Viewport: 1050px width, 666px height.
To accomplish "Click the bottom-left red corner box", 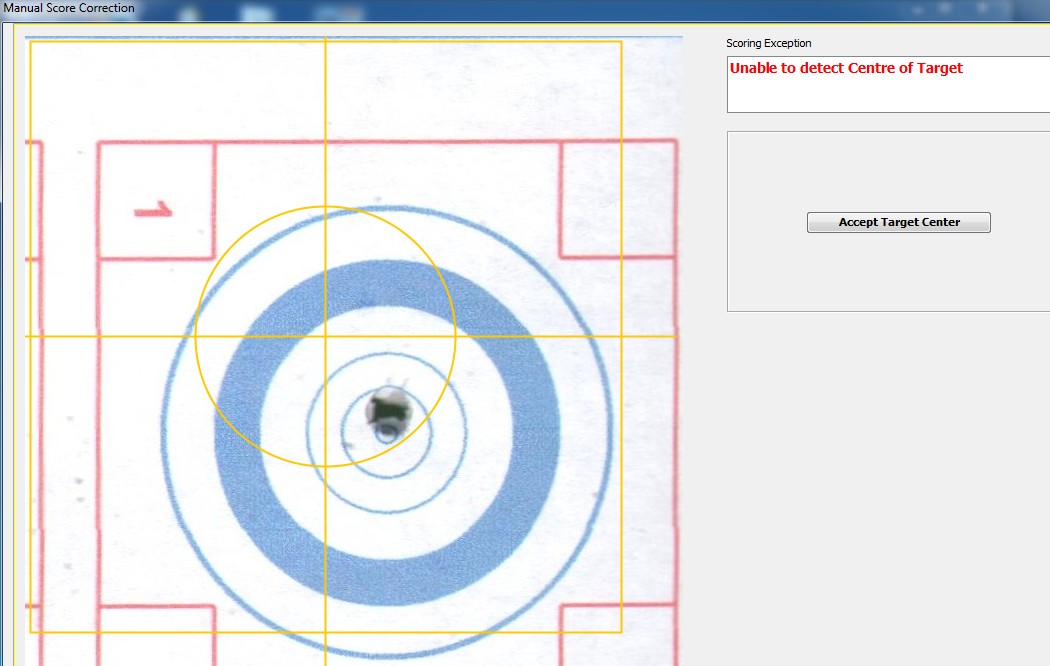I will (x=156, y=634).
